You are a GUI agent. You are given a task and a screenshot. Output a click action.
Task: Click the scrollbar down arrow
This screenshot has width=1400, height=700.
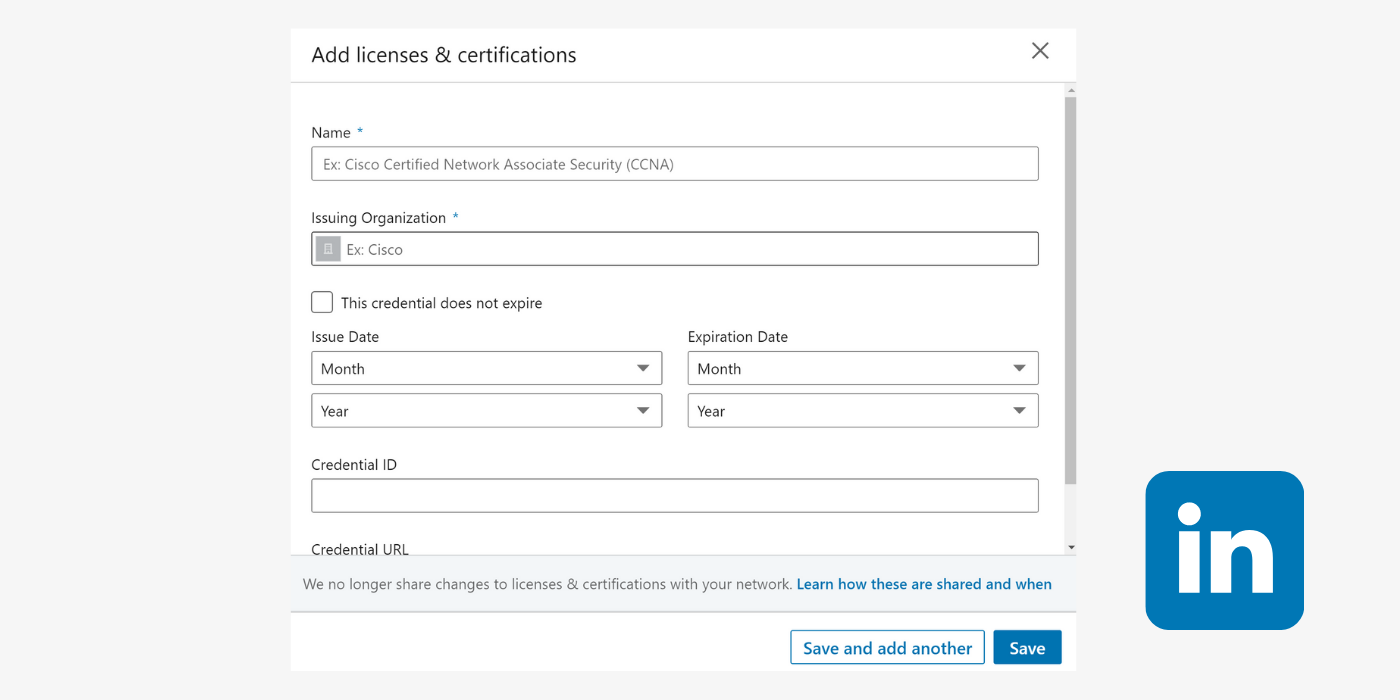1071,548
